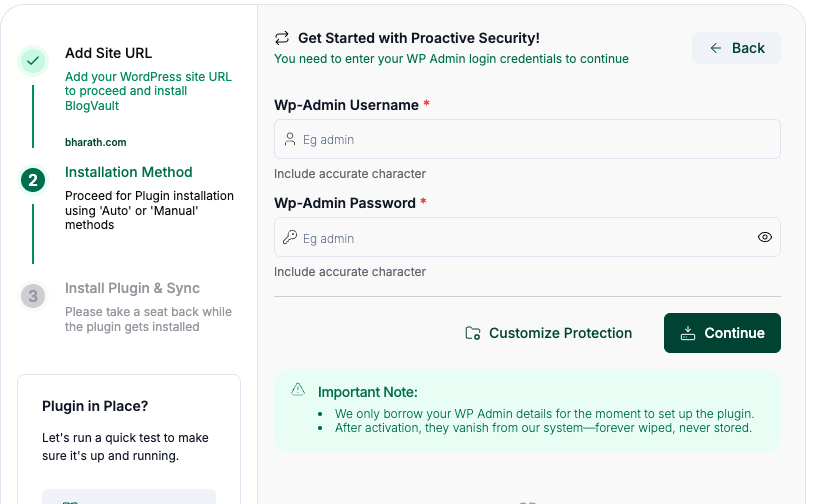Screen dimensions: 823x504
Task: Click the Wp-Admin Username label
Action: [346, 105]
